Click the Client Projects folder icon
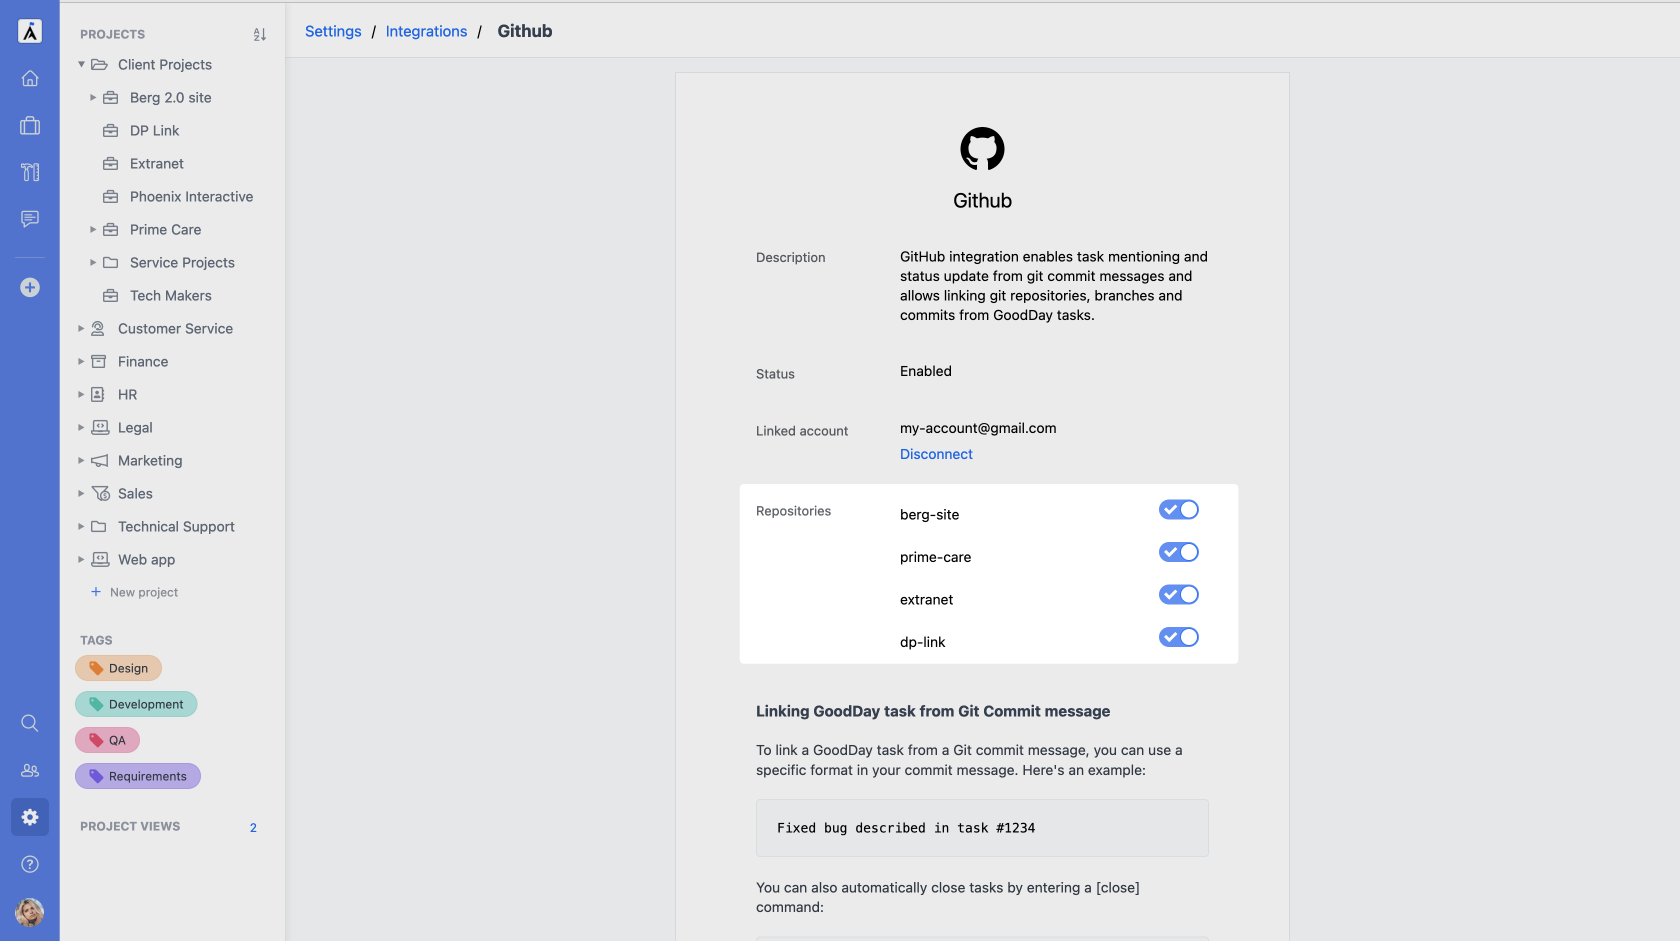 tap(99, 64)
